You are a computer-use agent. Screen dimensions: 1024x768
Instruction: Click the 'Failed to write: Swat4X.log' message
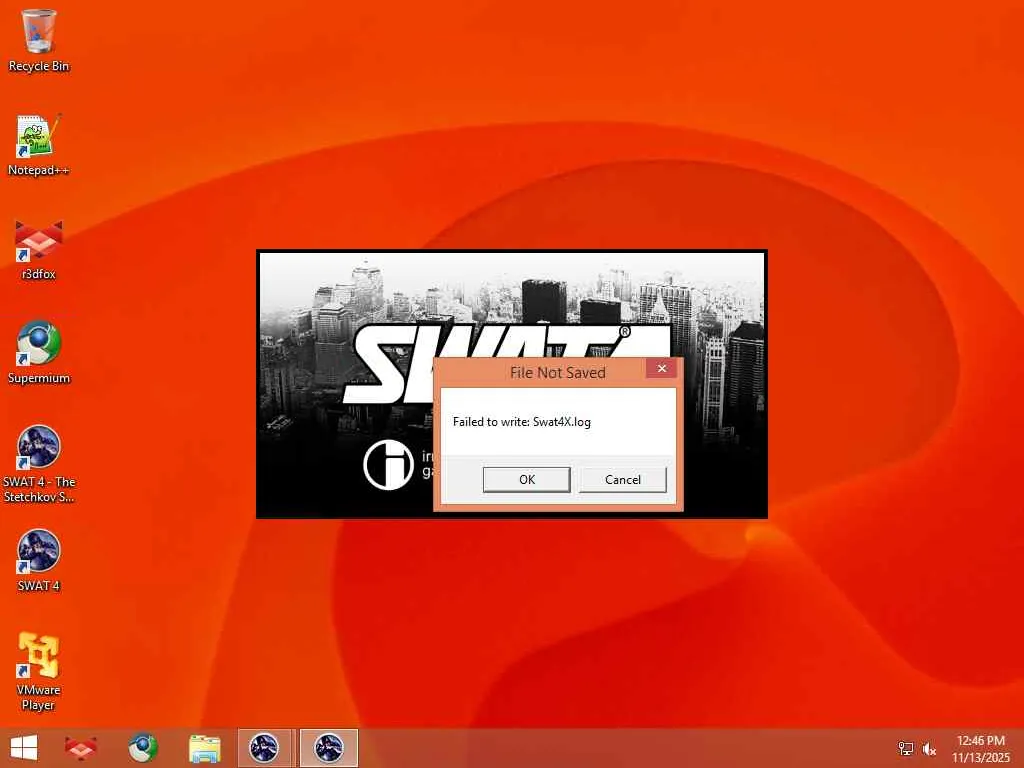[522, 422]
